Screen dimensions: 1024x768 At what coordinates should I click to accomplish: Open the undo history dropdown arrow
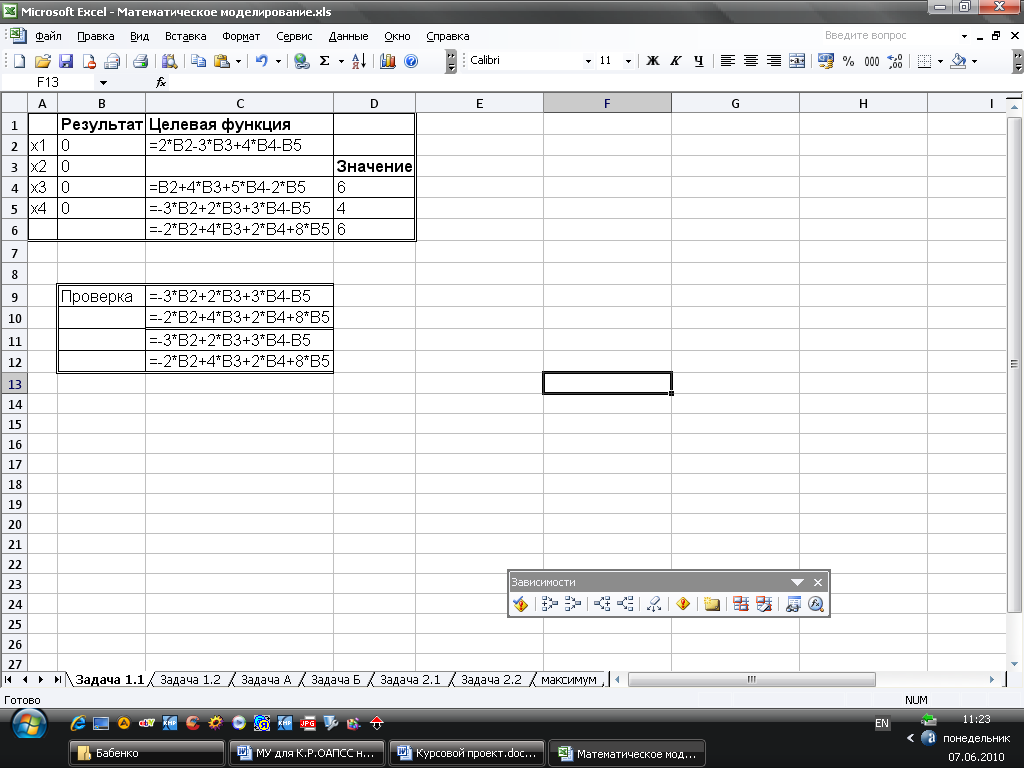(278, 61)
